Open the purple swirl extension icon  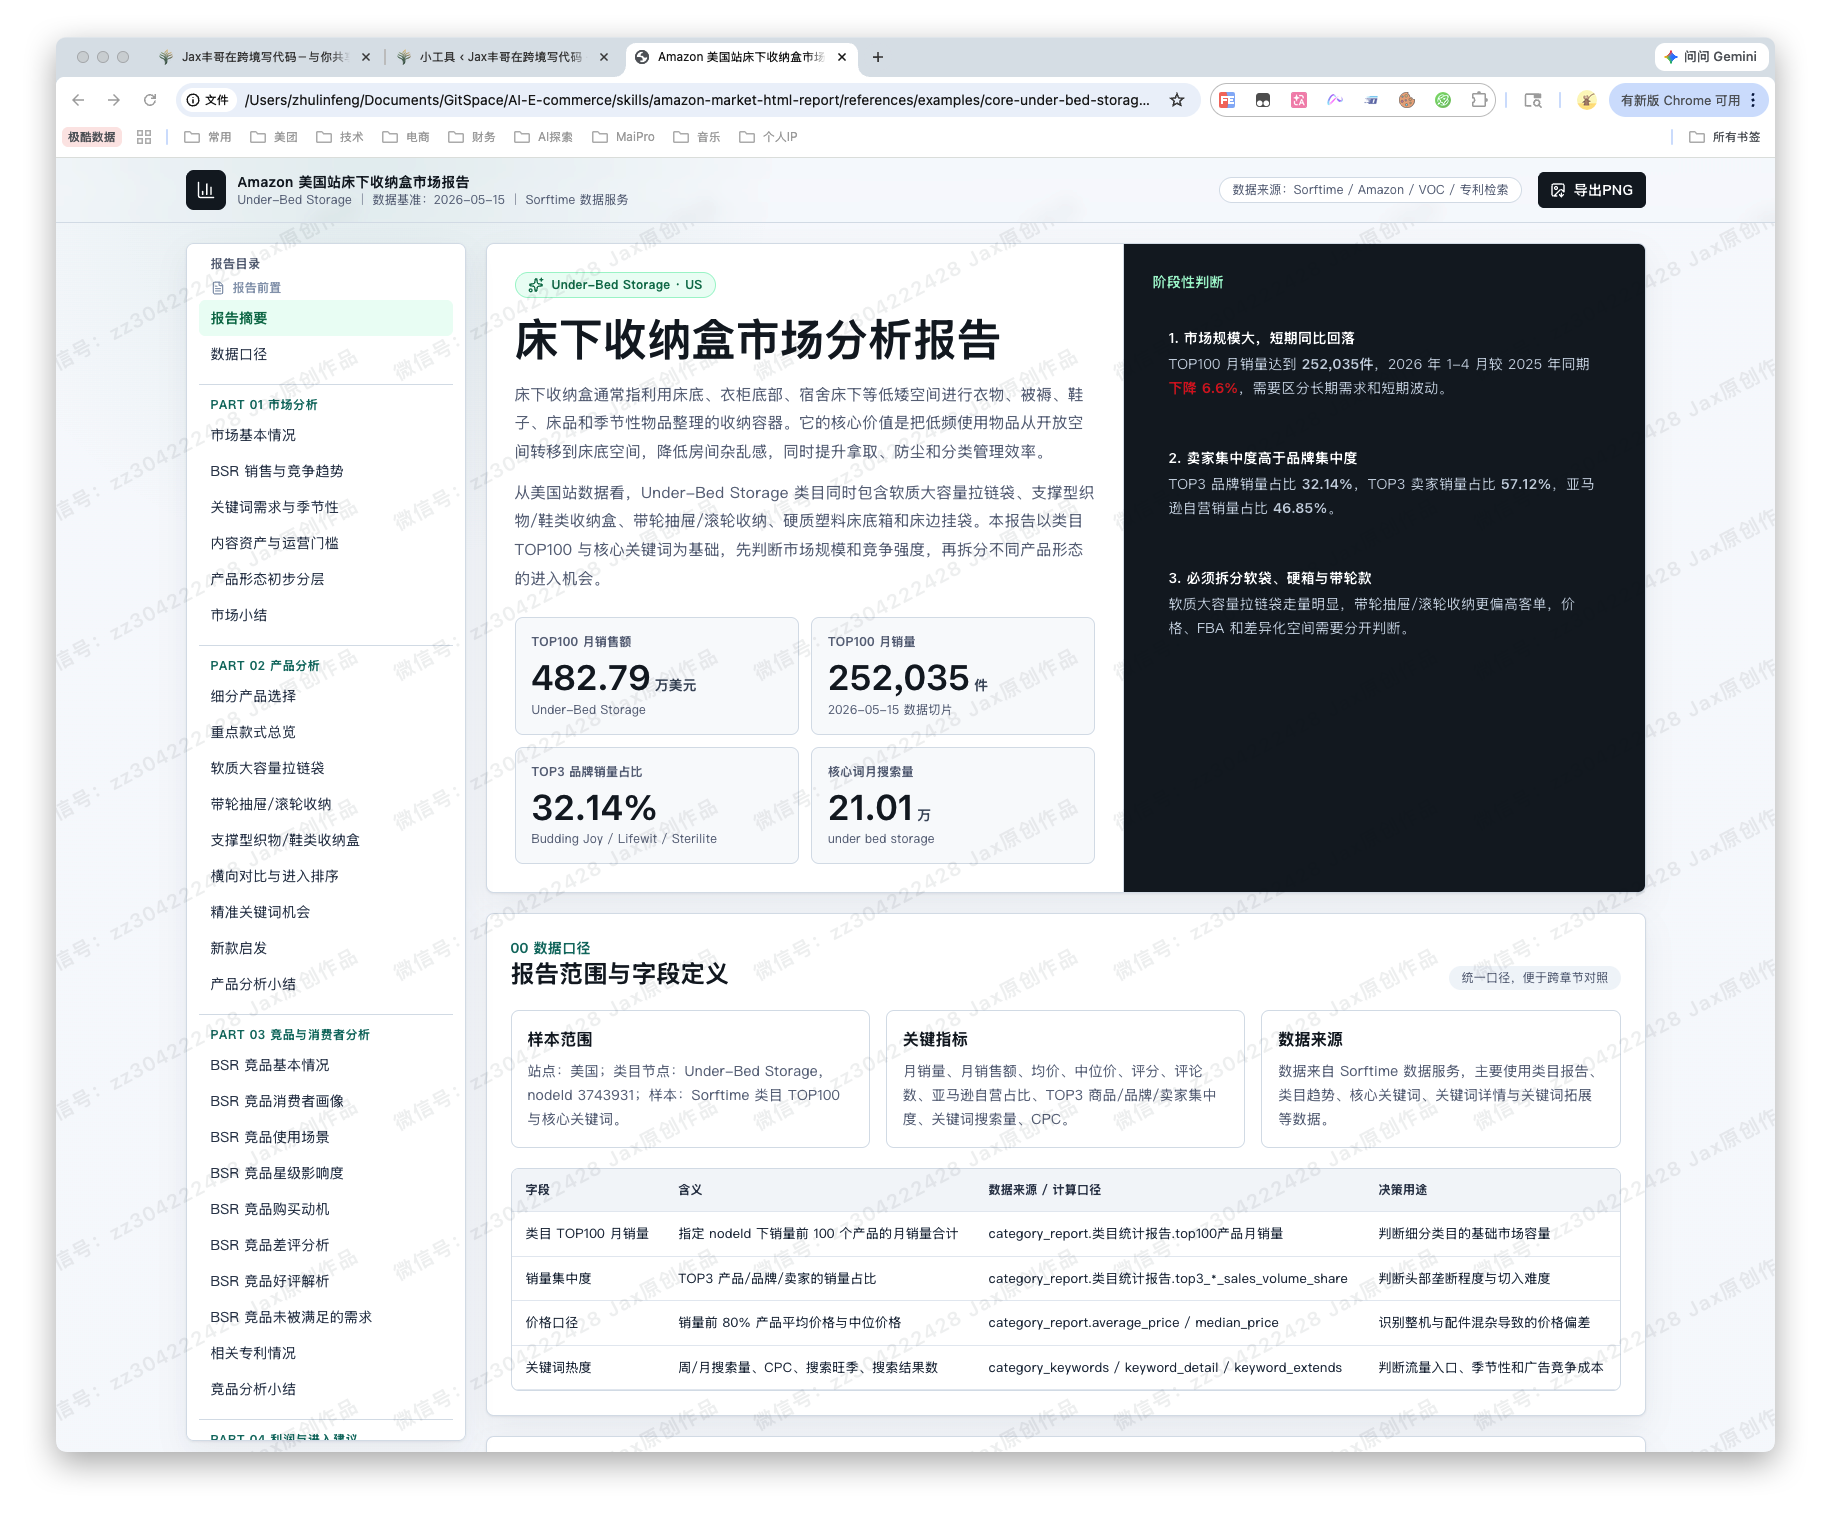click(1335, 100)
